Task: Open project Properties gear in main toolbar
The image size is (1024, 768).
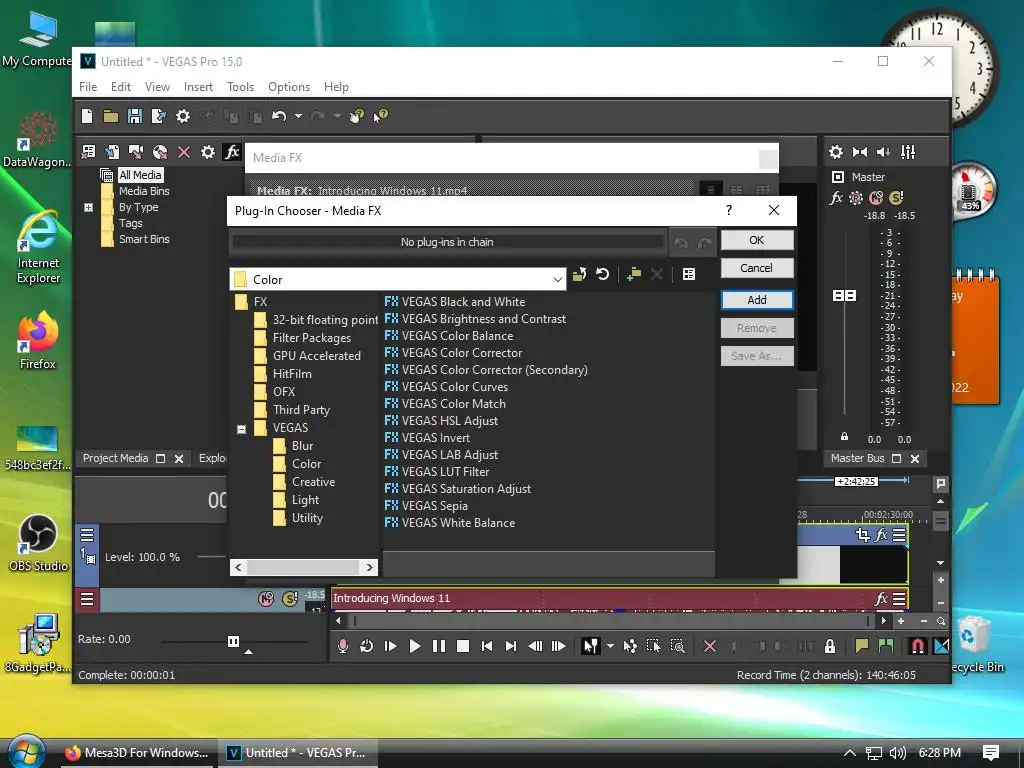Action: coord(183,116)
